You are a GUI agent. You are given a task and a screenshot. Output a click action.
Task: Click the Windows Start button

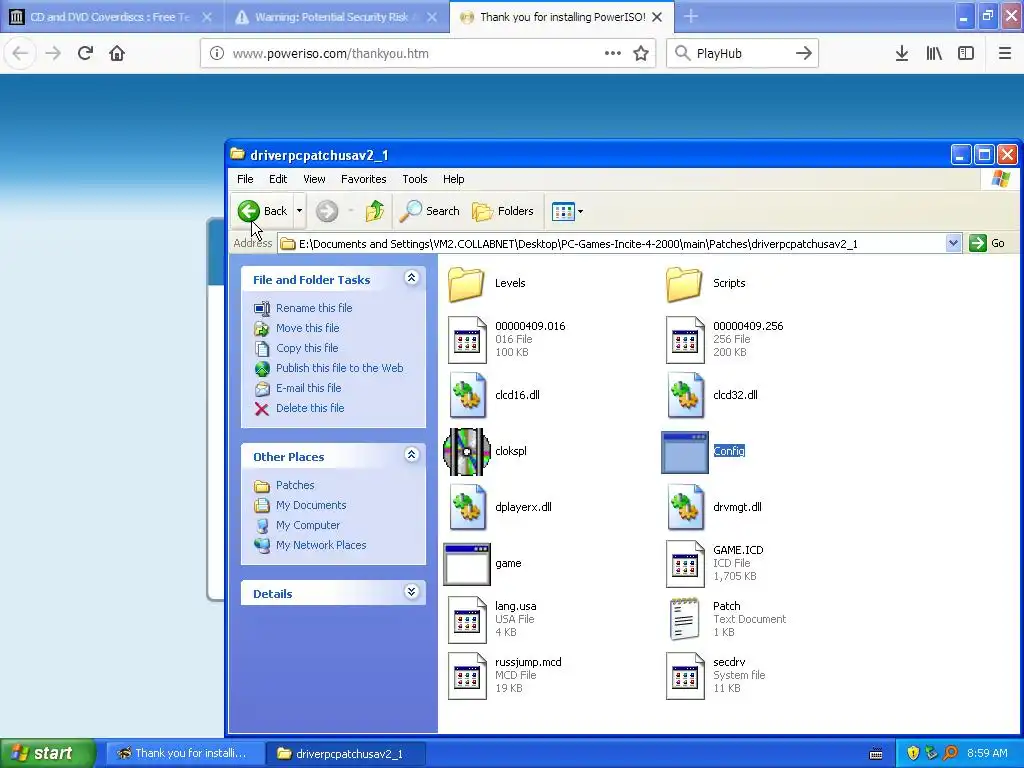48,753
